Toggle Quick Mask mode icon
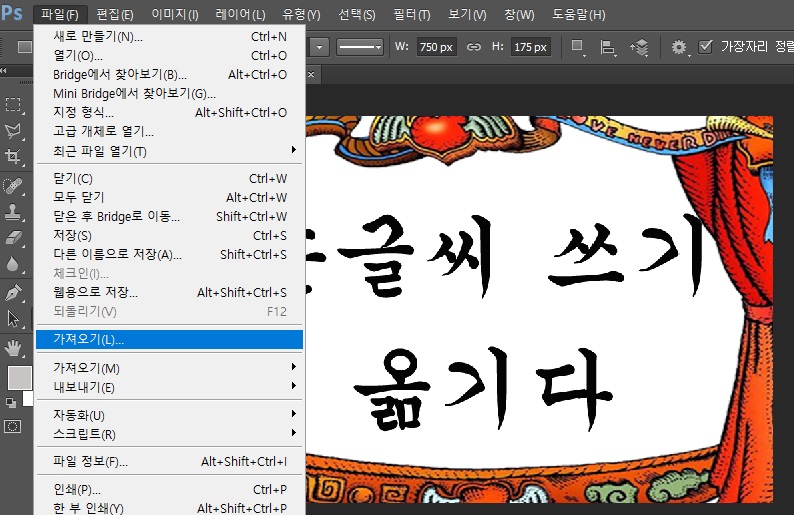The height and width of the screenshot is (515, 794). click(13, 426)
